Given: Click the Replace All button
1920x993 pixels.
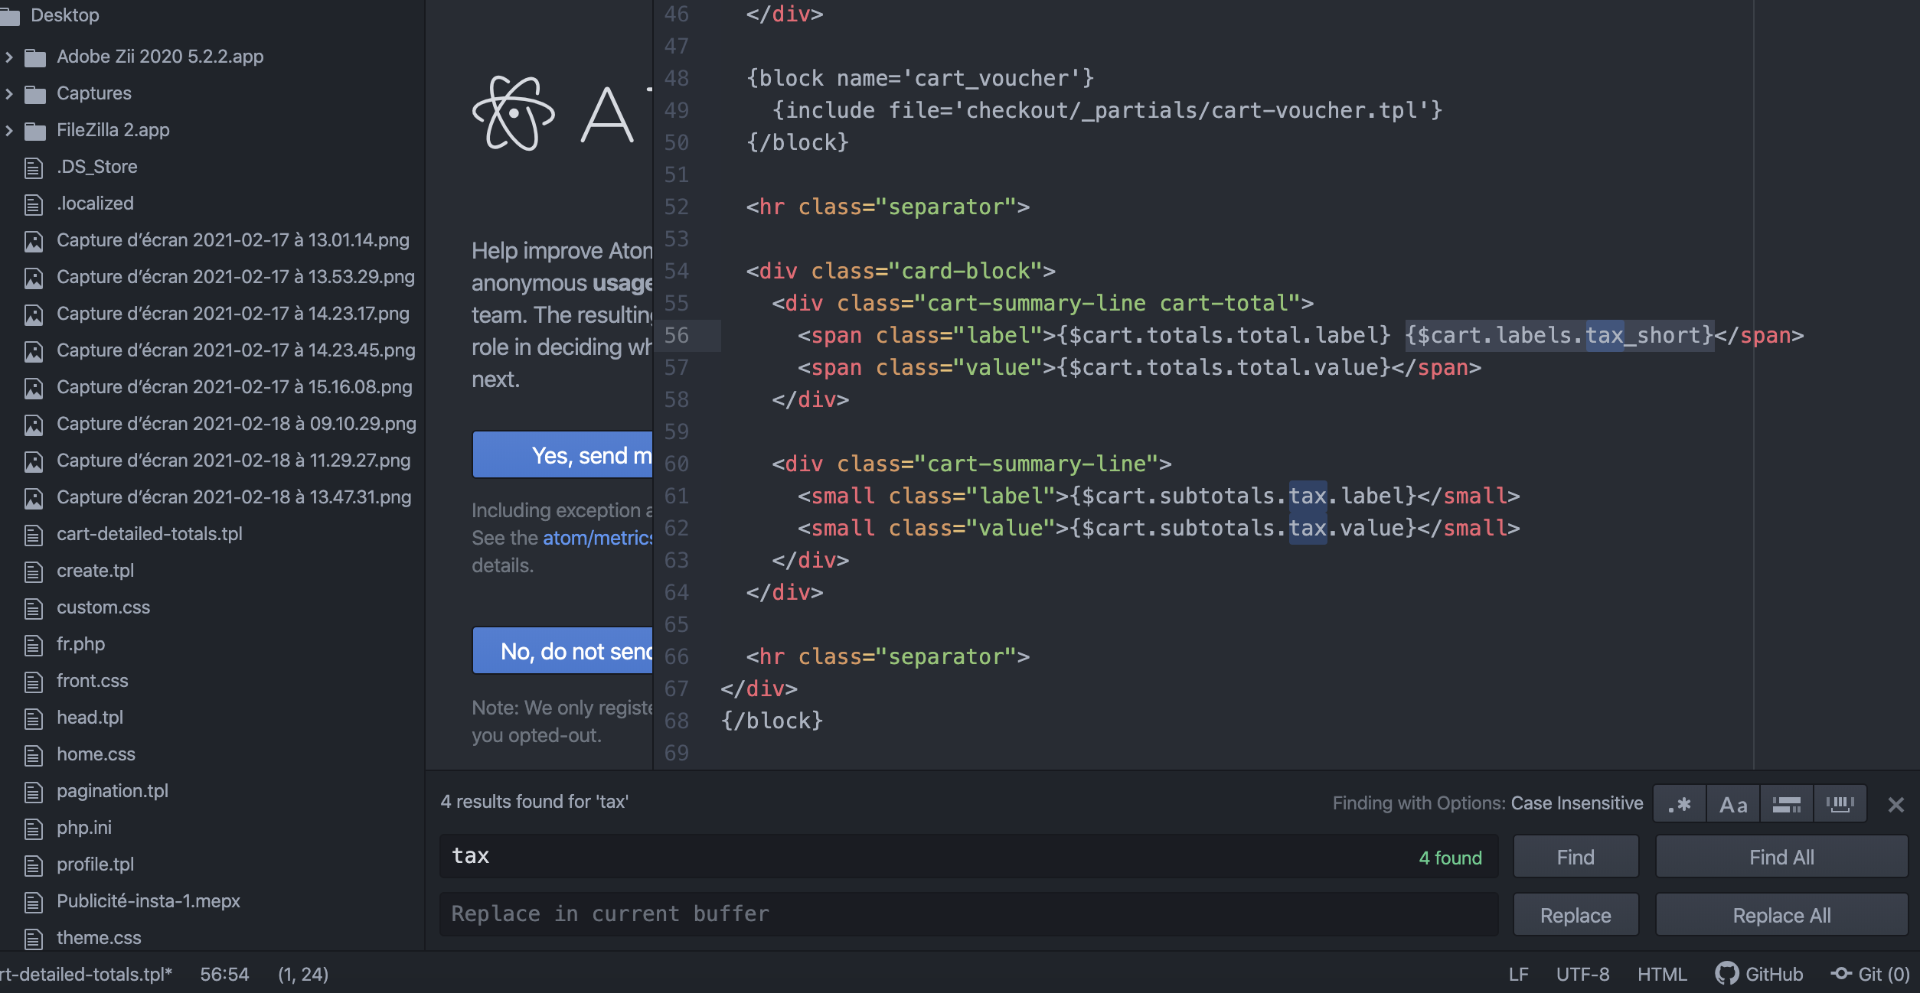Looking at the screenshot, I should [x=1782, y=915].
